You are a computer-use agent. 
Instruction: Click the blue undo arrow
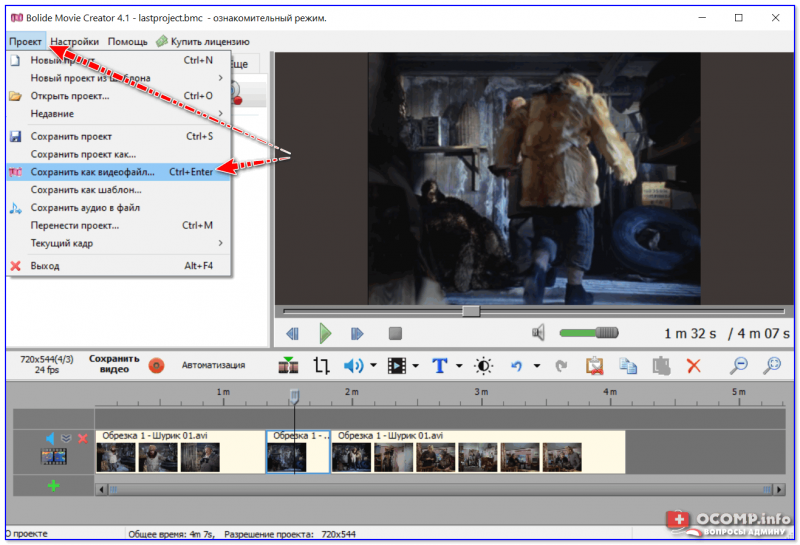517,365
